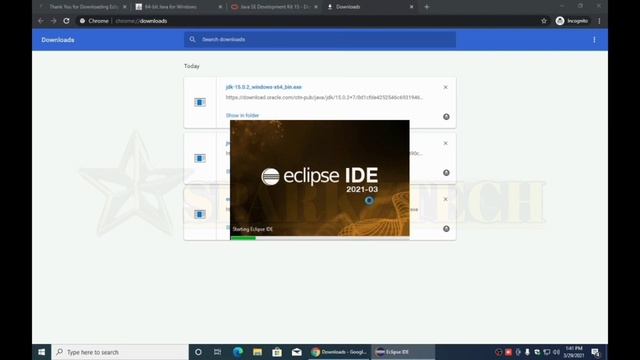Click the Today heading
640x360 pixels.
(192, 66)
